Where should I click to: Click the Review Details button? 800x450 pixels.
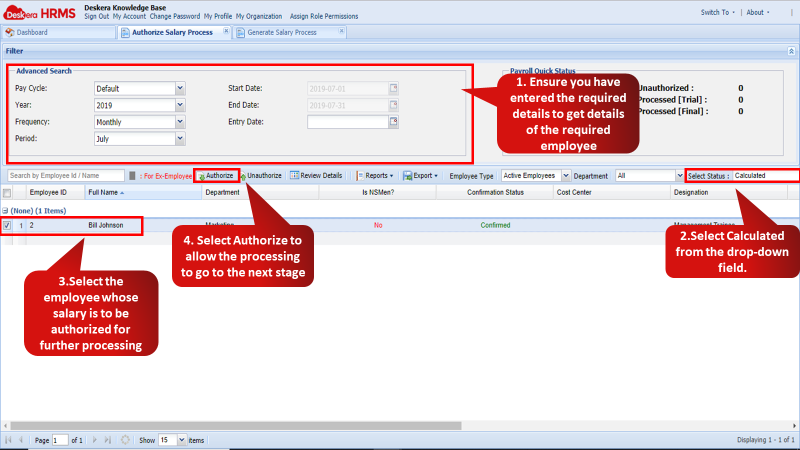click(x=316, y=176)
